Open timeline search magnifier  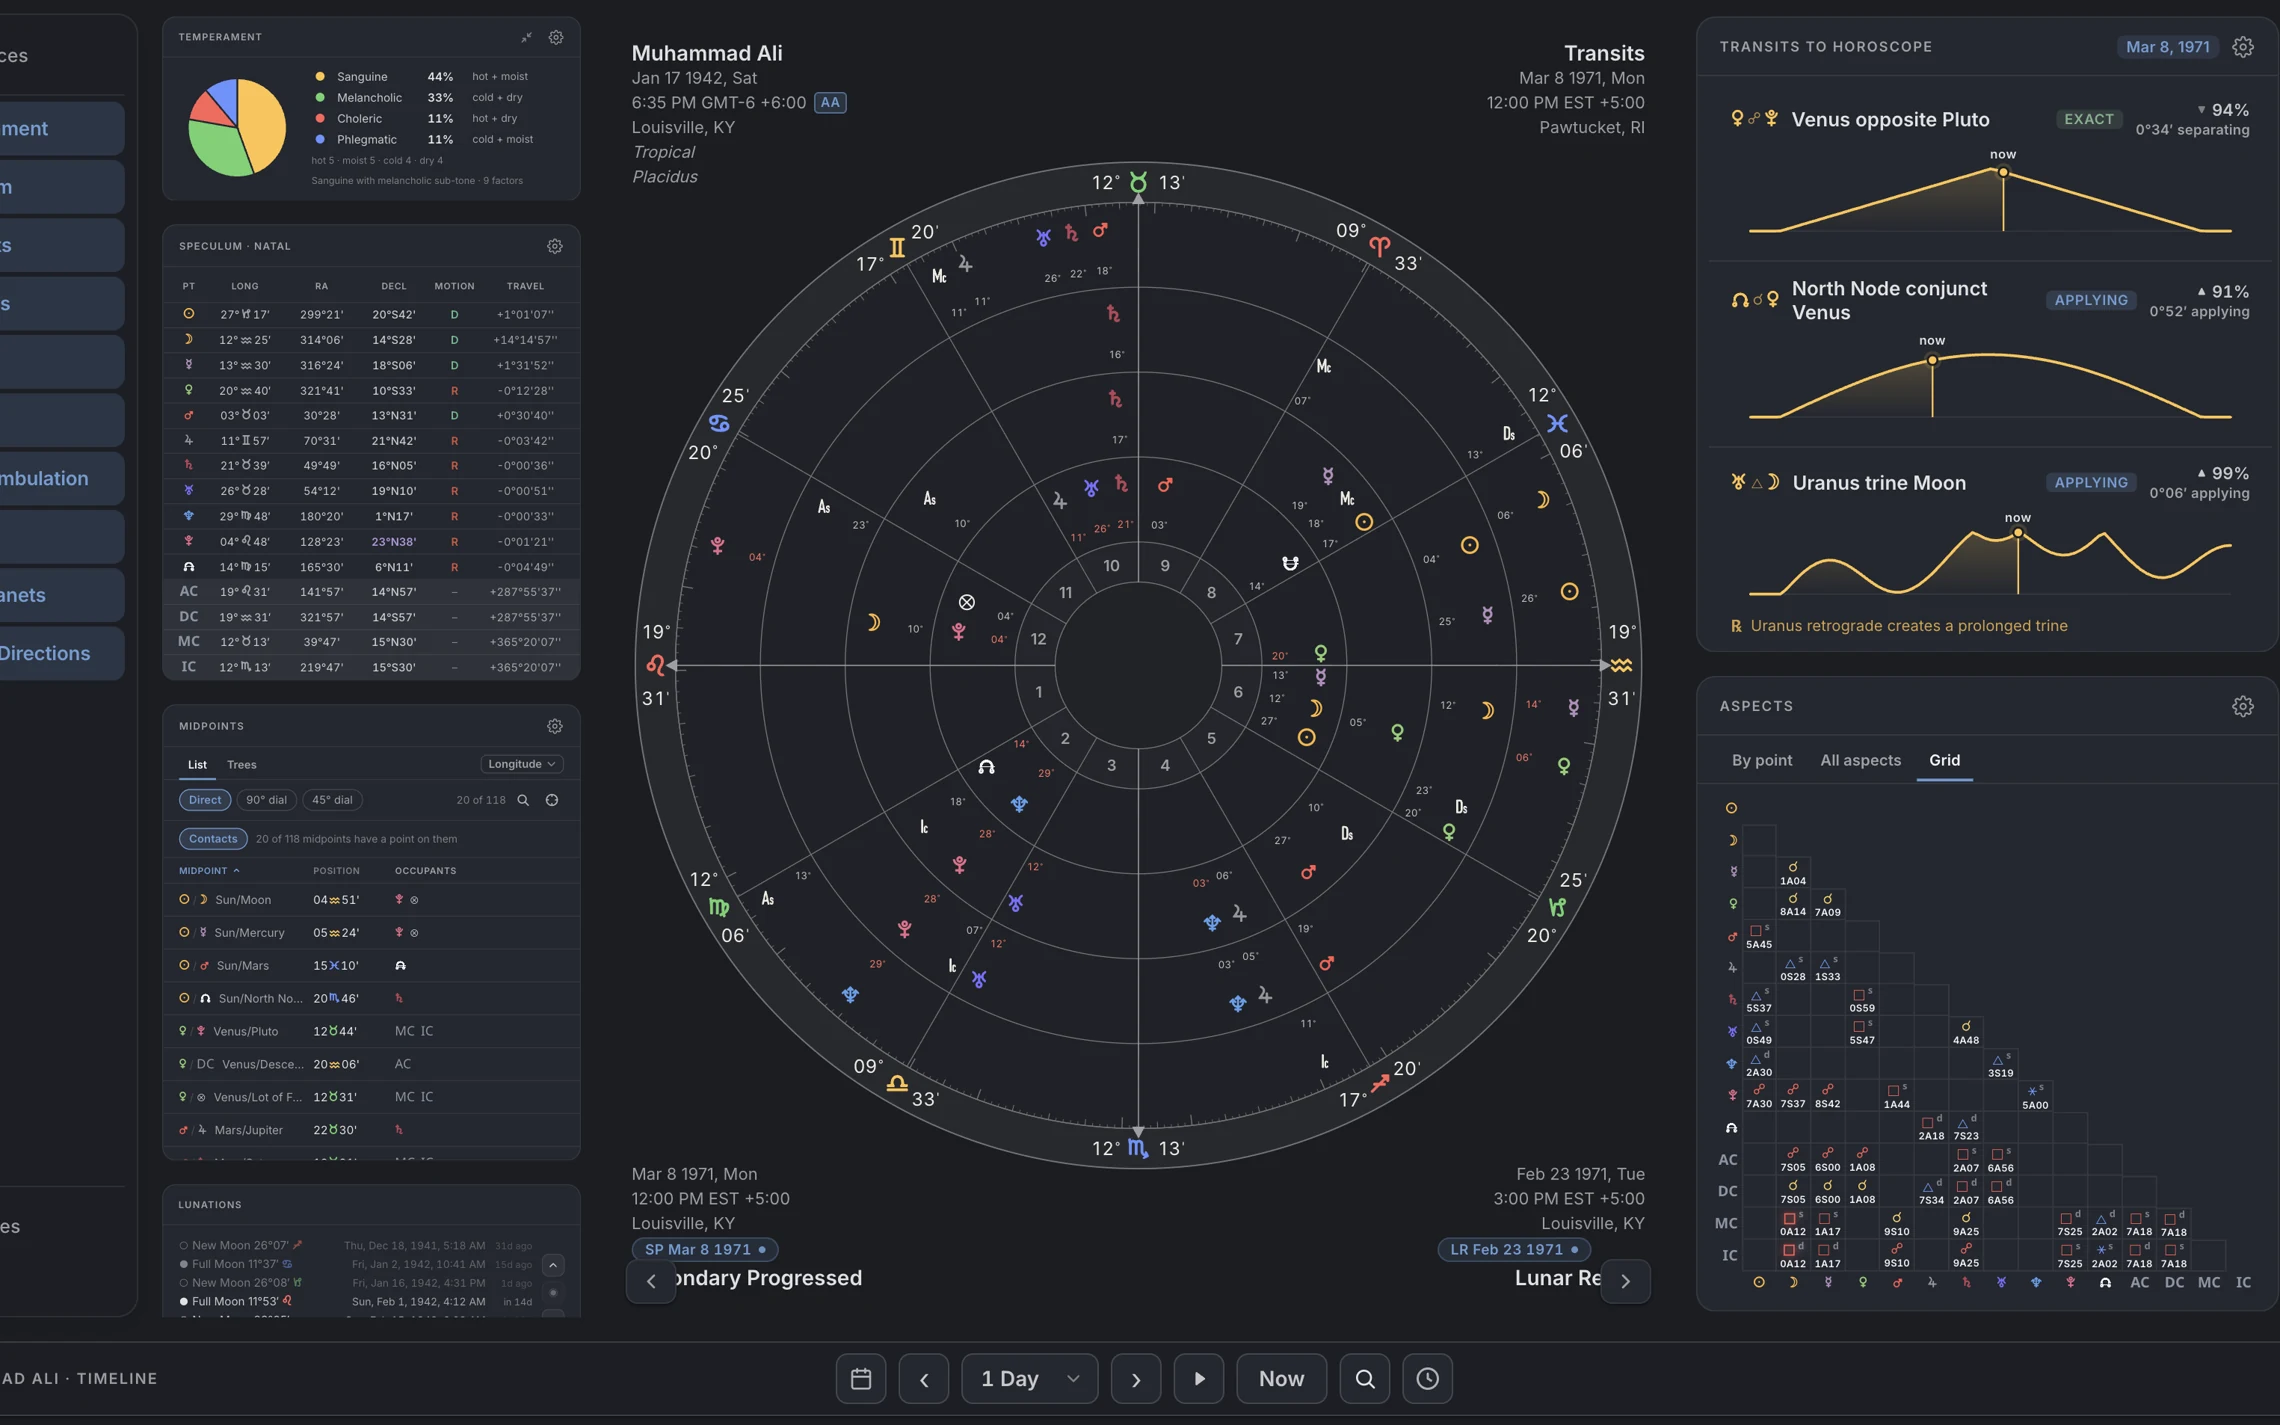[1365, 1378]
